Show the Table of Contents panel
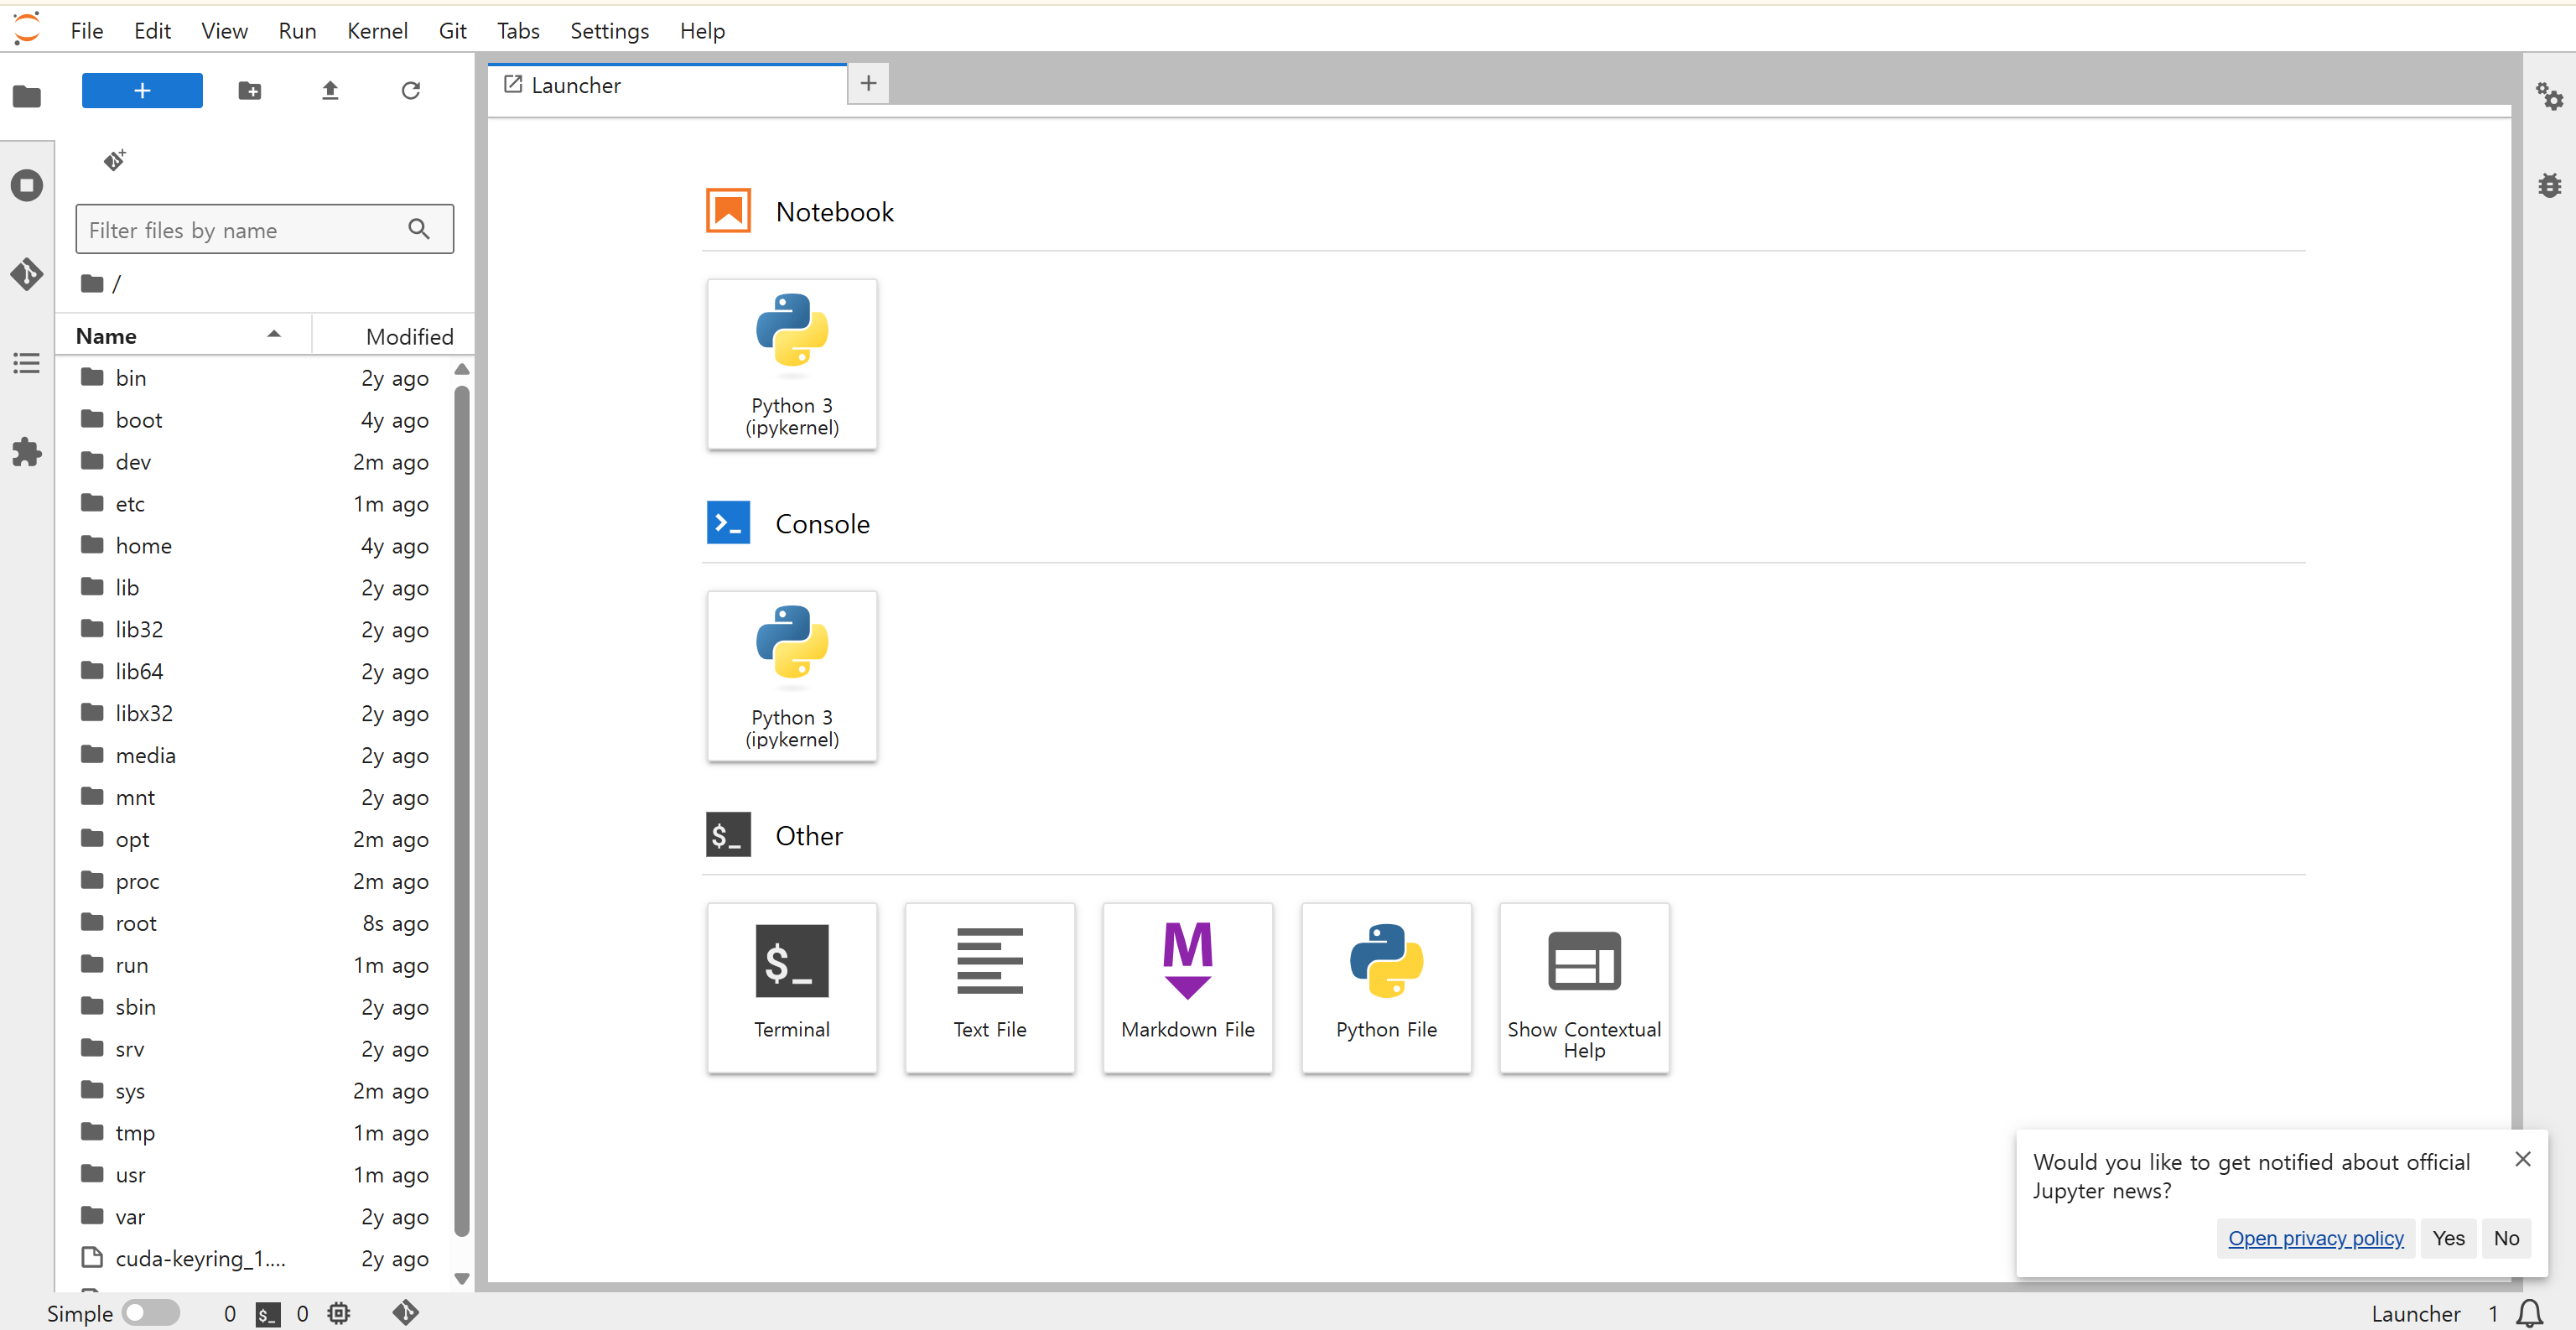 coord(27,363)
